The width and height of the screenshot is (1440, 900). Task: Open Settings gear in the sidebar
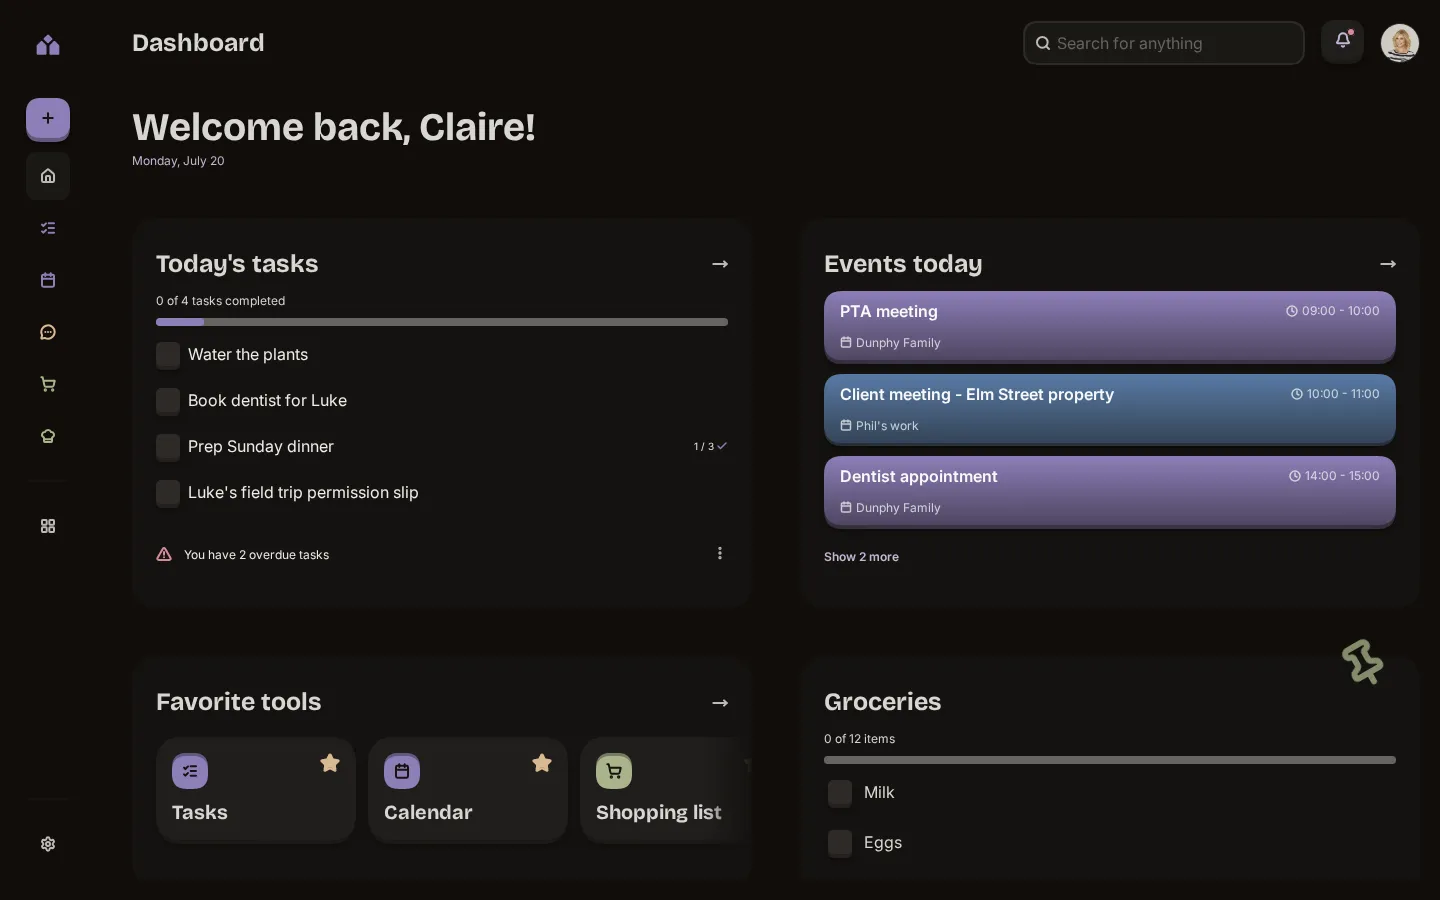pos(48,844)
